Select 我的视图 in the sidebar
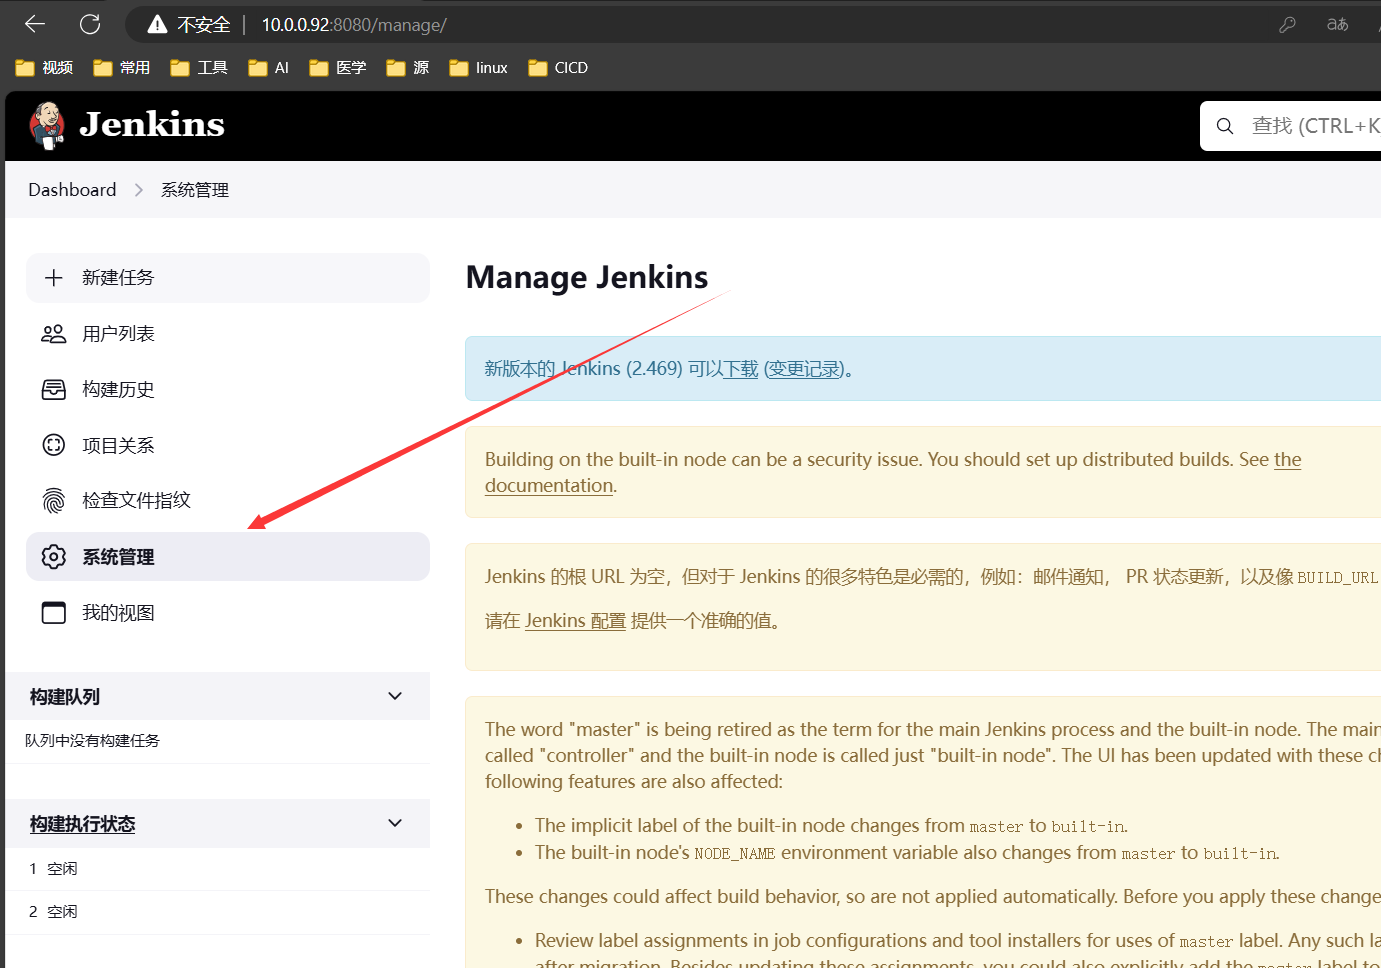Image resolution: width=1381 pixels, height=968 pixels. 228,613
